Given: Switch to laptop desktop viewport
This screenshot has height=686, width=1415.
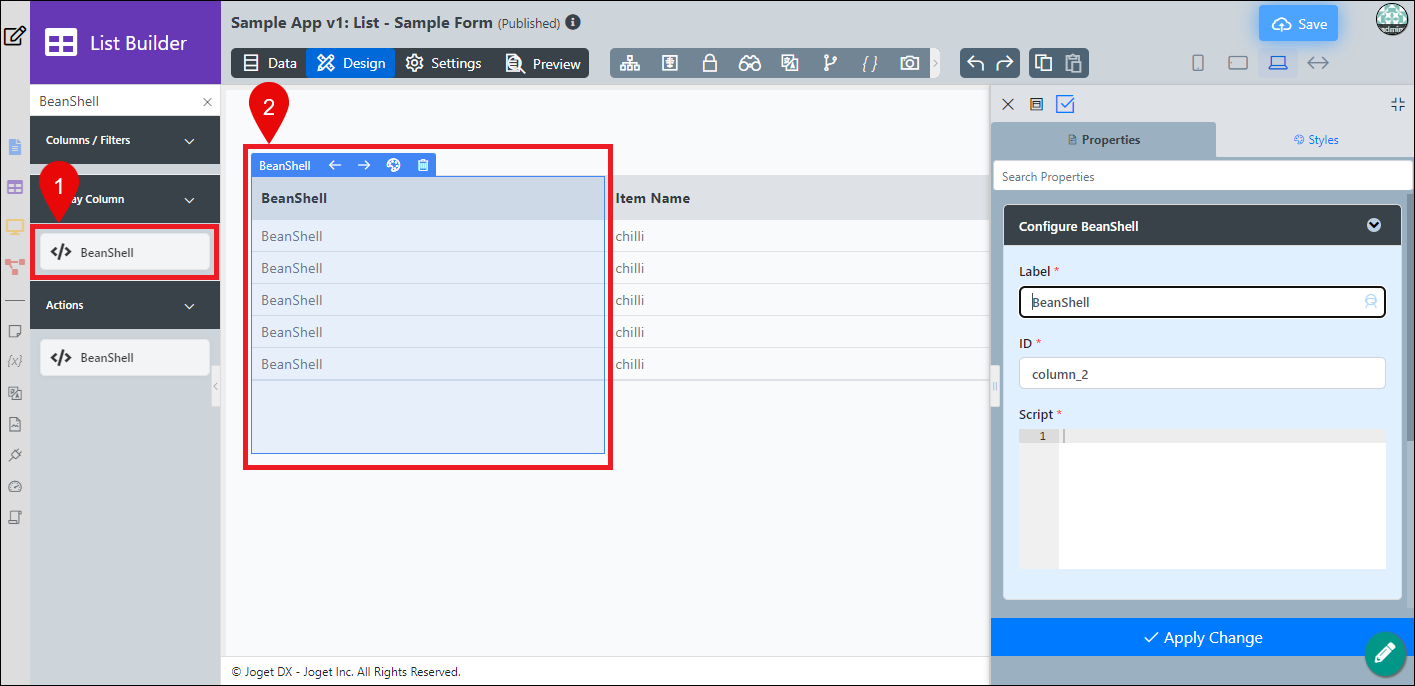Looking at the screenshot, I should [x=1278, y=63].
